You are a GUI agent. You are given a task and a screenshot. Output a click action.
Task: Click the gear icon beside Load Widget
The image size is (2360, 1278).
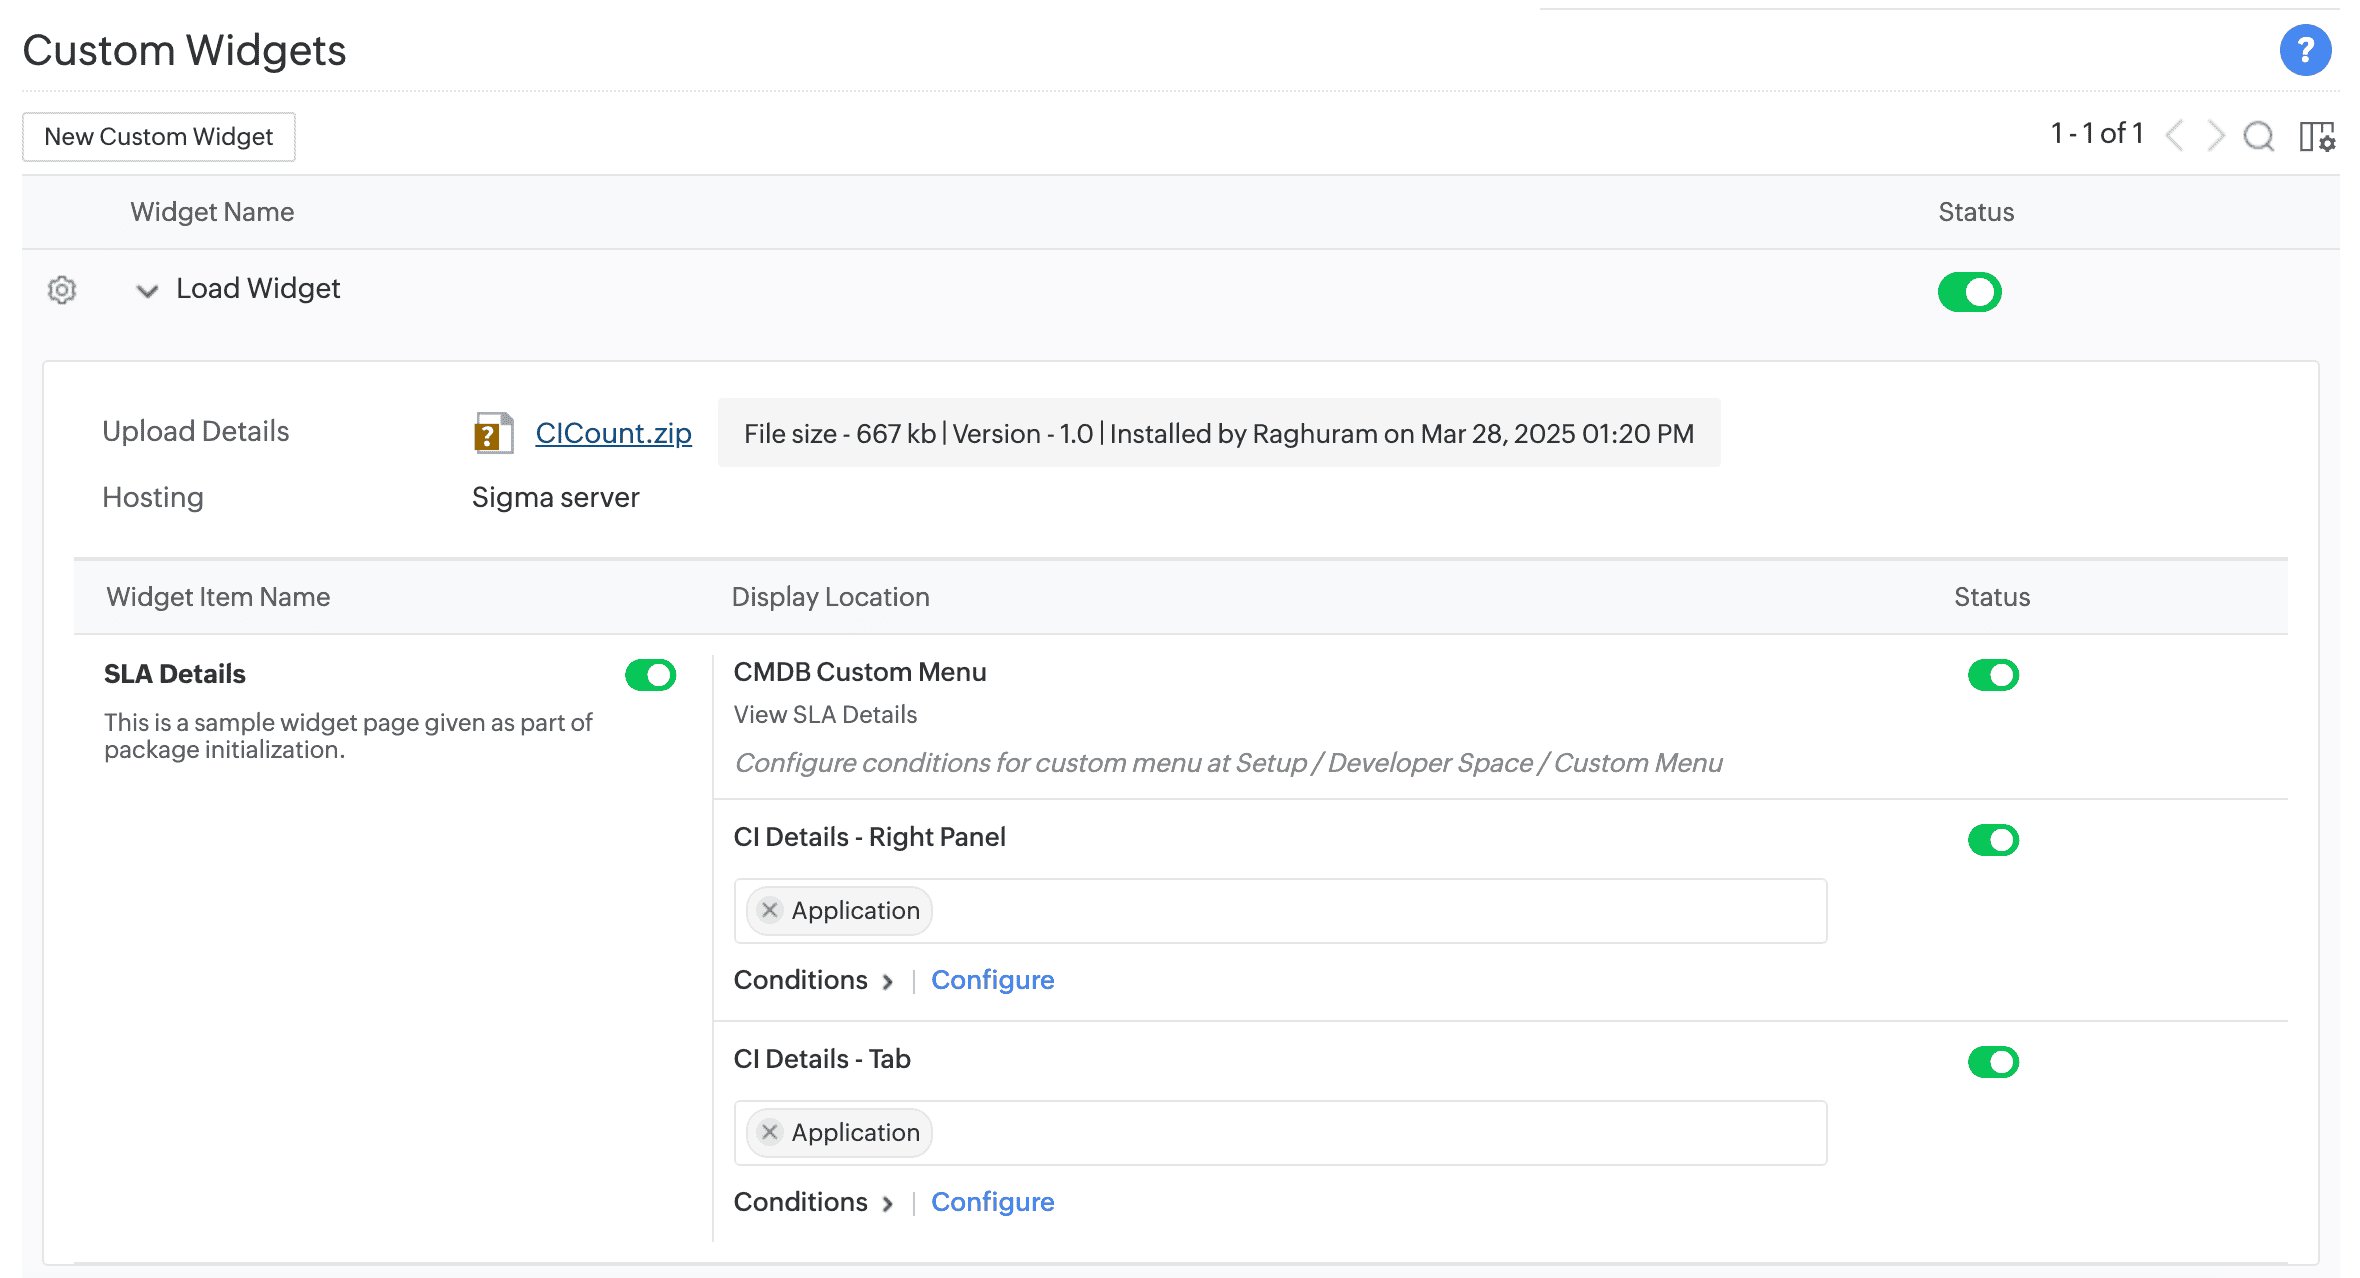click(61, 290)
